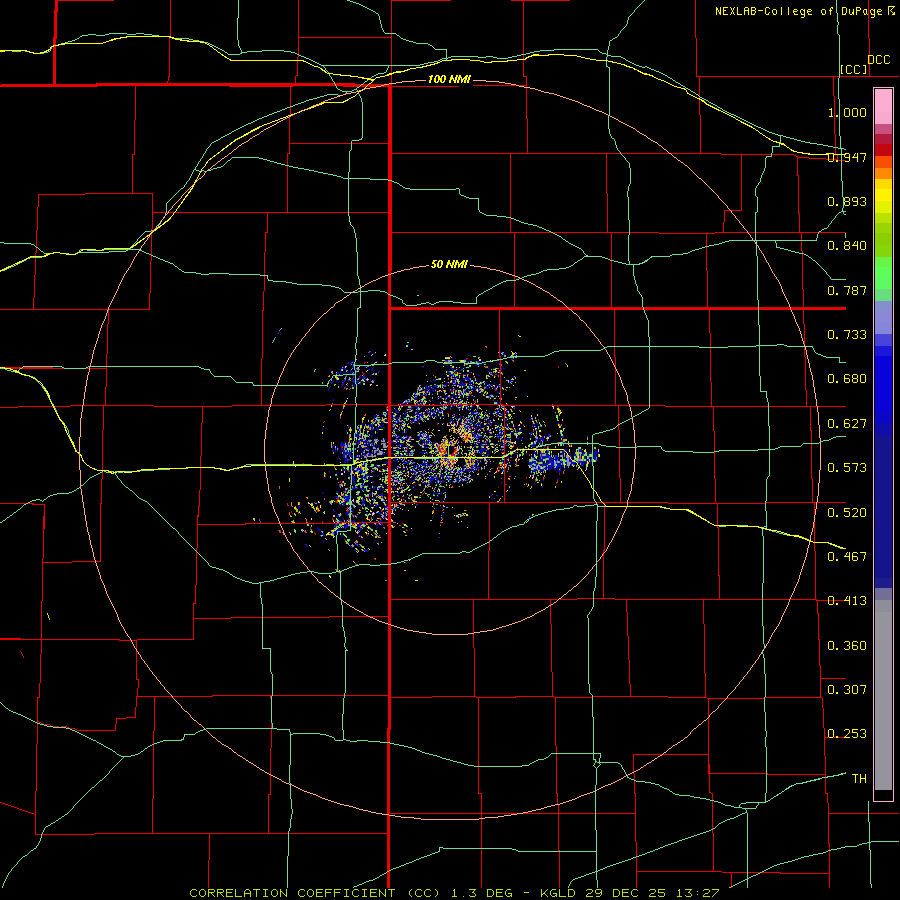Click the 0.733 colorbar value
This screenshot has height=900, width=900.
tap(847, 335)
